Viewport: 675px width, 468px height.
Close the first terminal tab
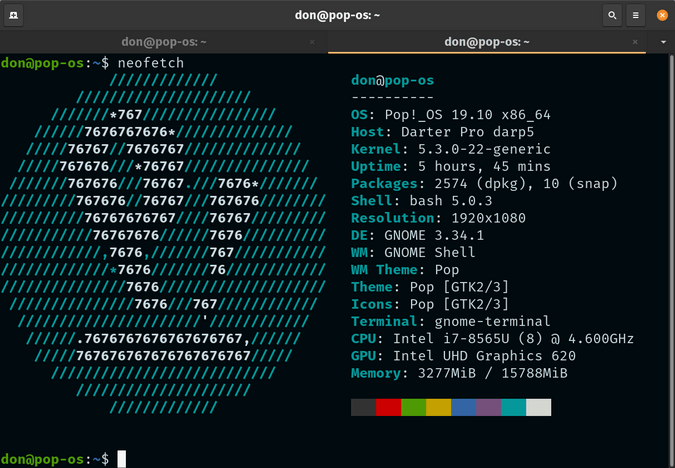coord(312,42)
